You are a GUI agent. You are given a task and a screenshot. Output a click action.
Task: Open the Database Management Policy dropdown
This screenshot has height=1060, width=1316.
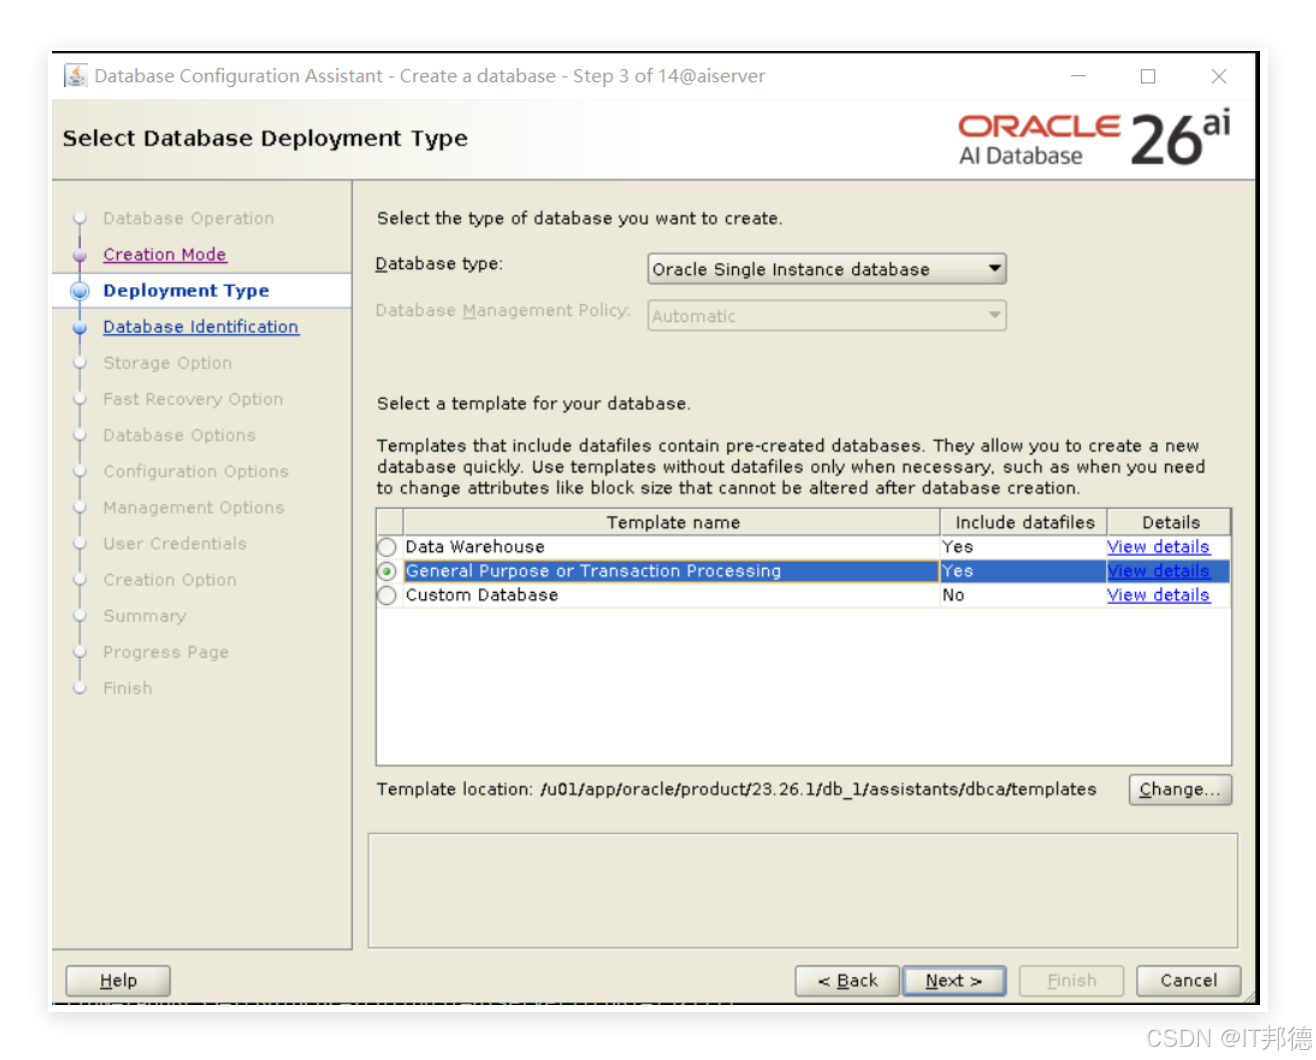pos(826,316)
